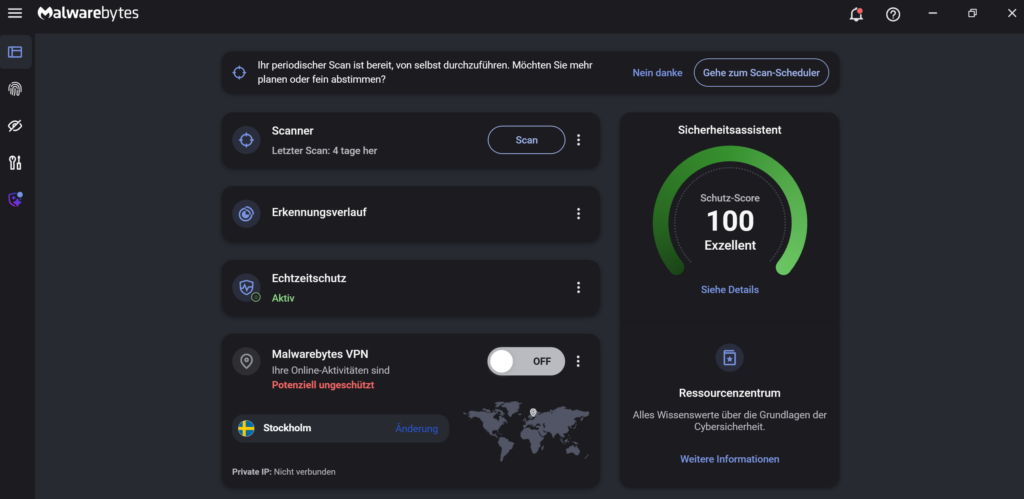Click the Resource Center bookmark icon

coord(729,357)
